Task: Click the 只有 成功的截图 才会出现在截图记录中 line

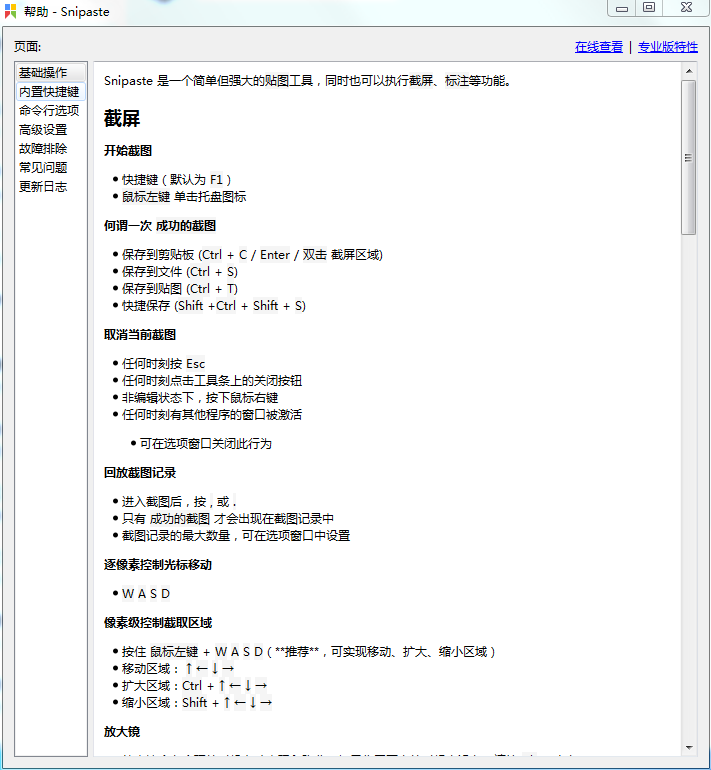Action: (228, 519)
